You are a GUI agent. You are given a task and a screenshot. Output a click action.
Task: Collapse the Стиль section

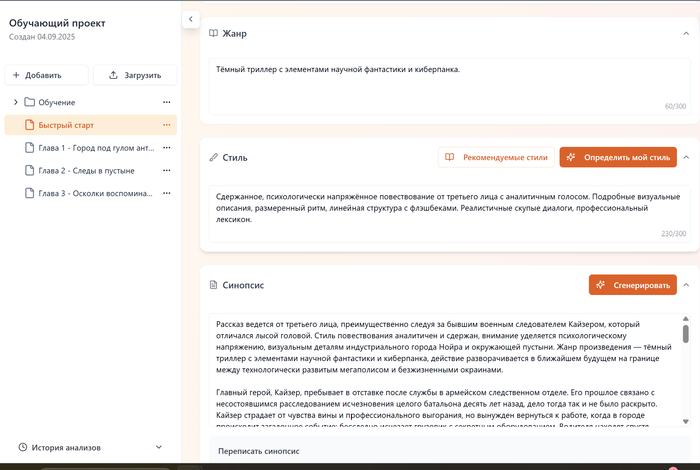pos(686,158)
